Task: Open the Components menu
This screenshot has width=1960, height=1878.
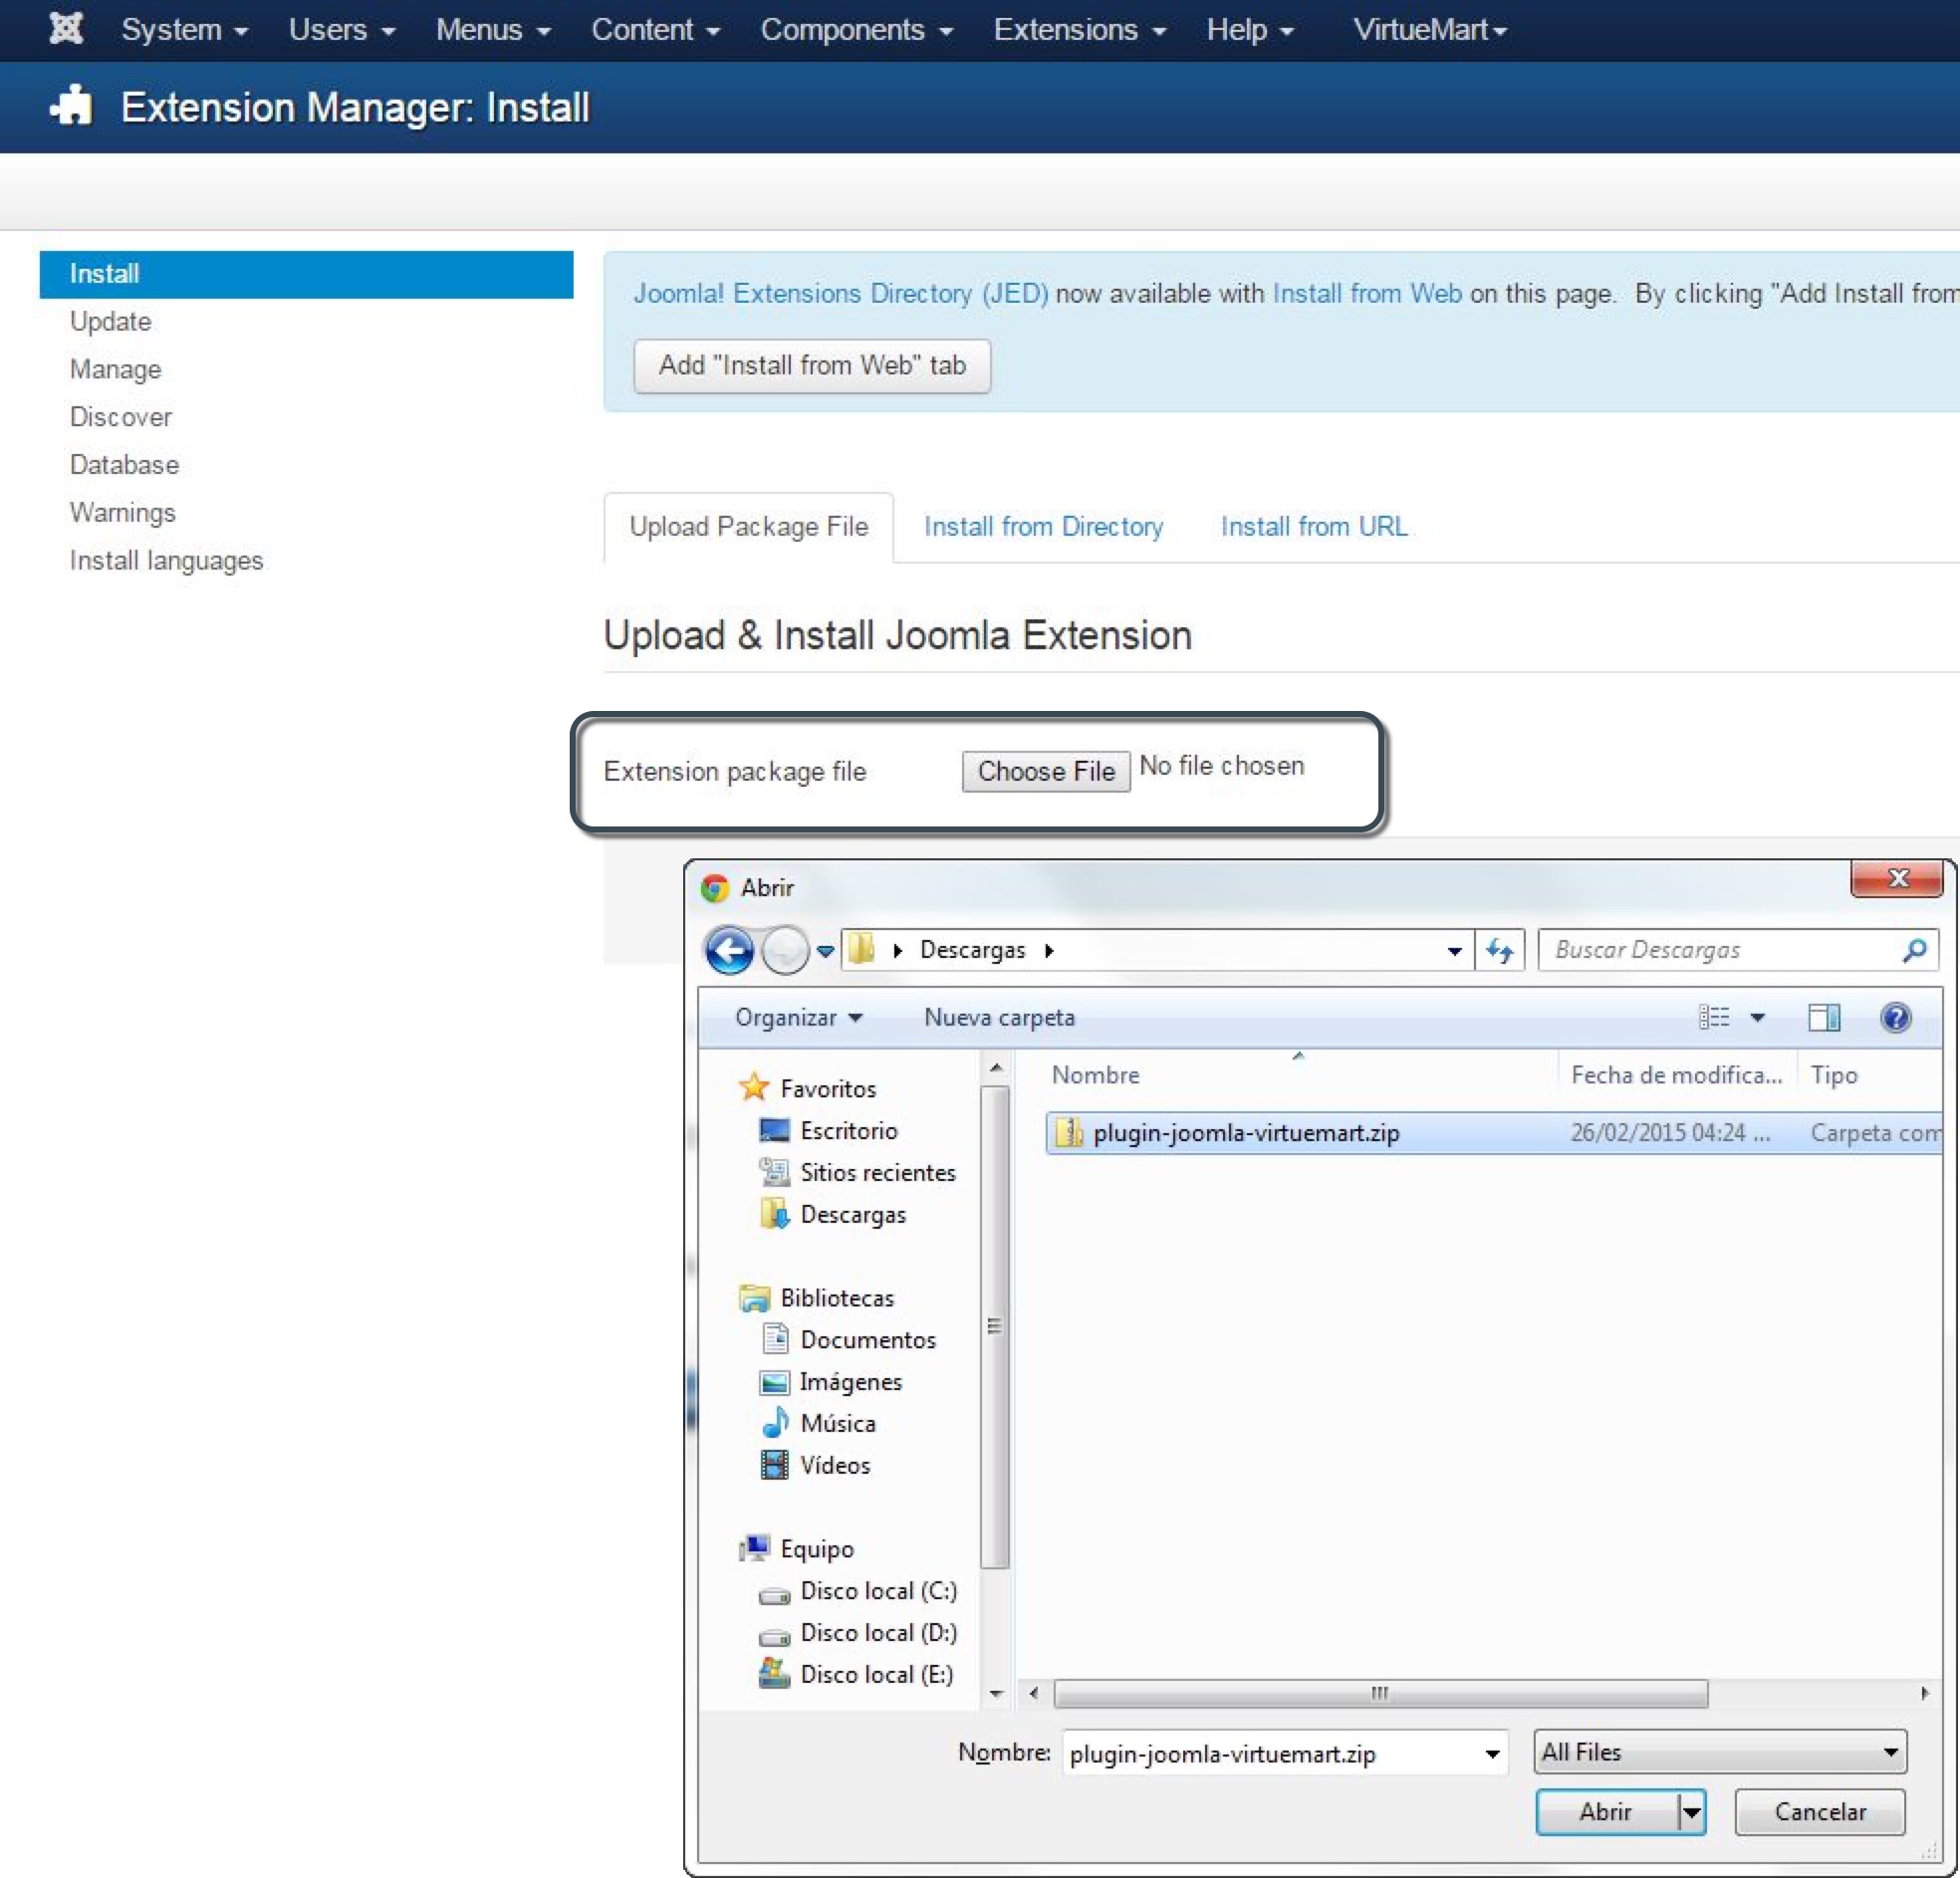Action: 857,29
